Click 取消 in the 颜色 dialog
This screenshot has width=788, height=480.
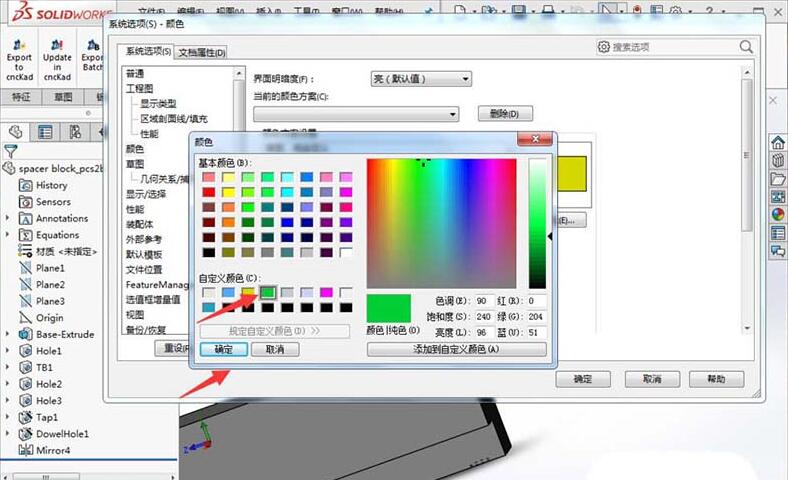click(275, 349)
